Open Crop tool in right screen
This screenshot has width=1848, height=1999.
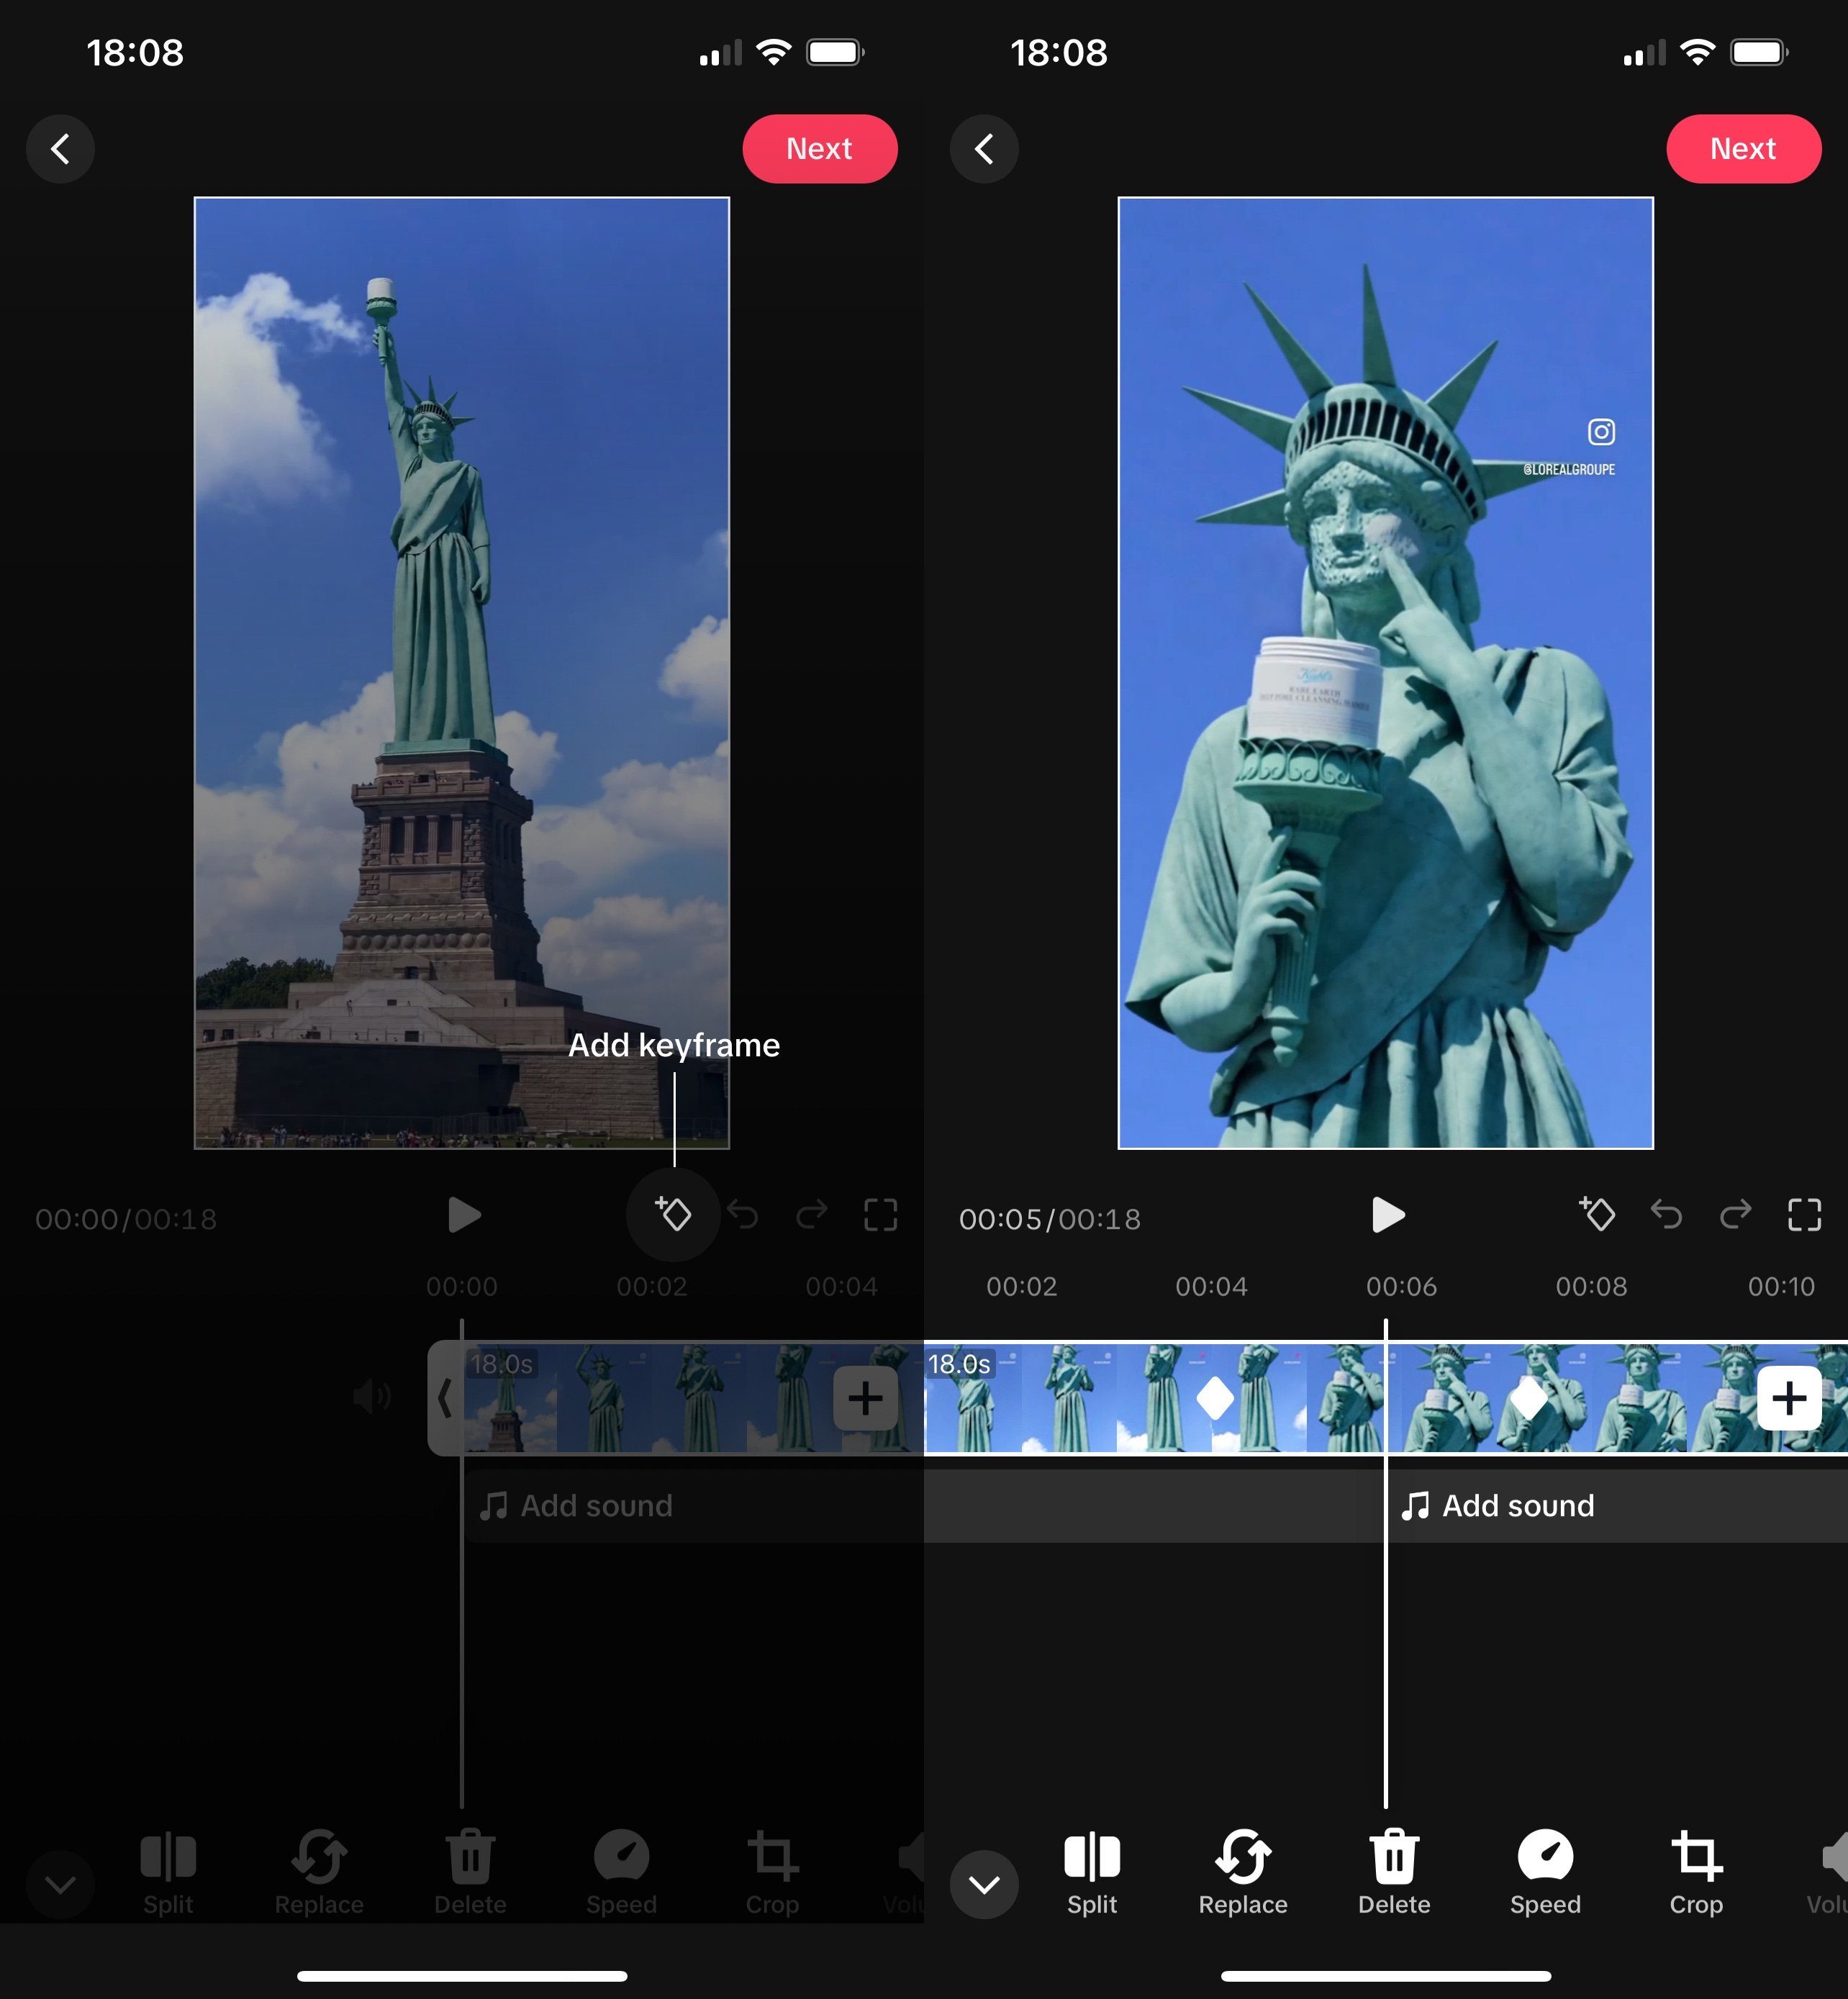[1696, 1873]
